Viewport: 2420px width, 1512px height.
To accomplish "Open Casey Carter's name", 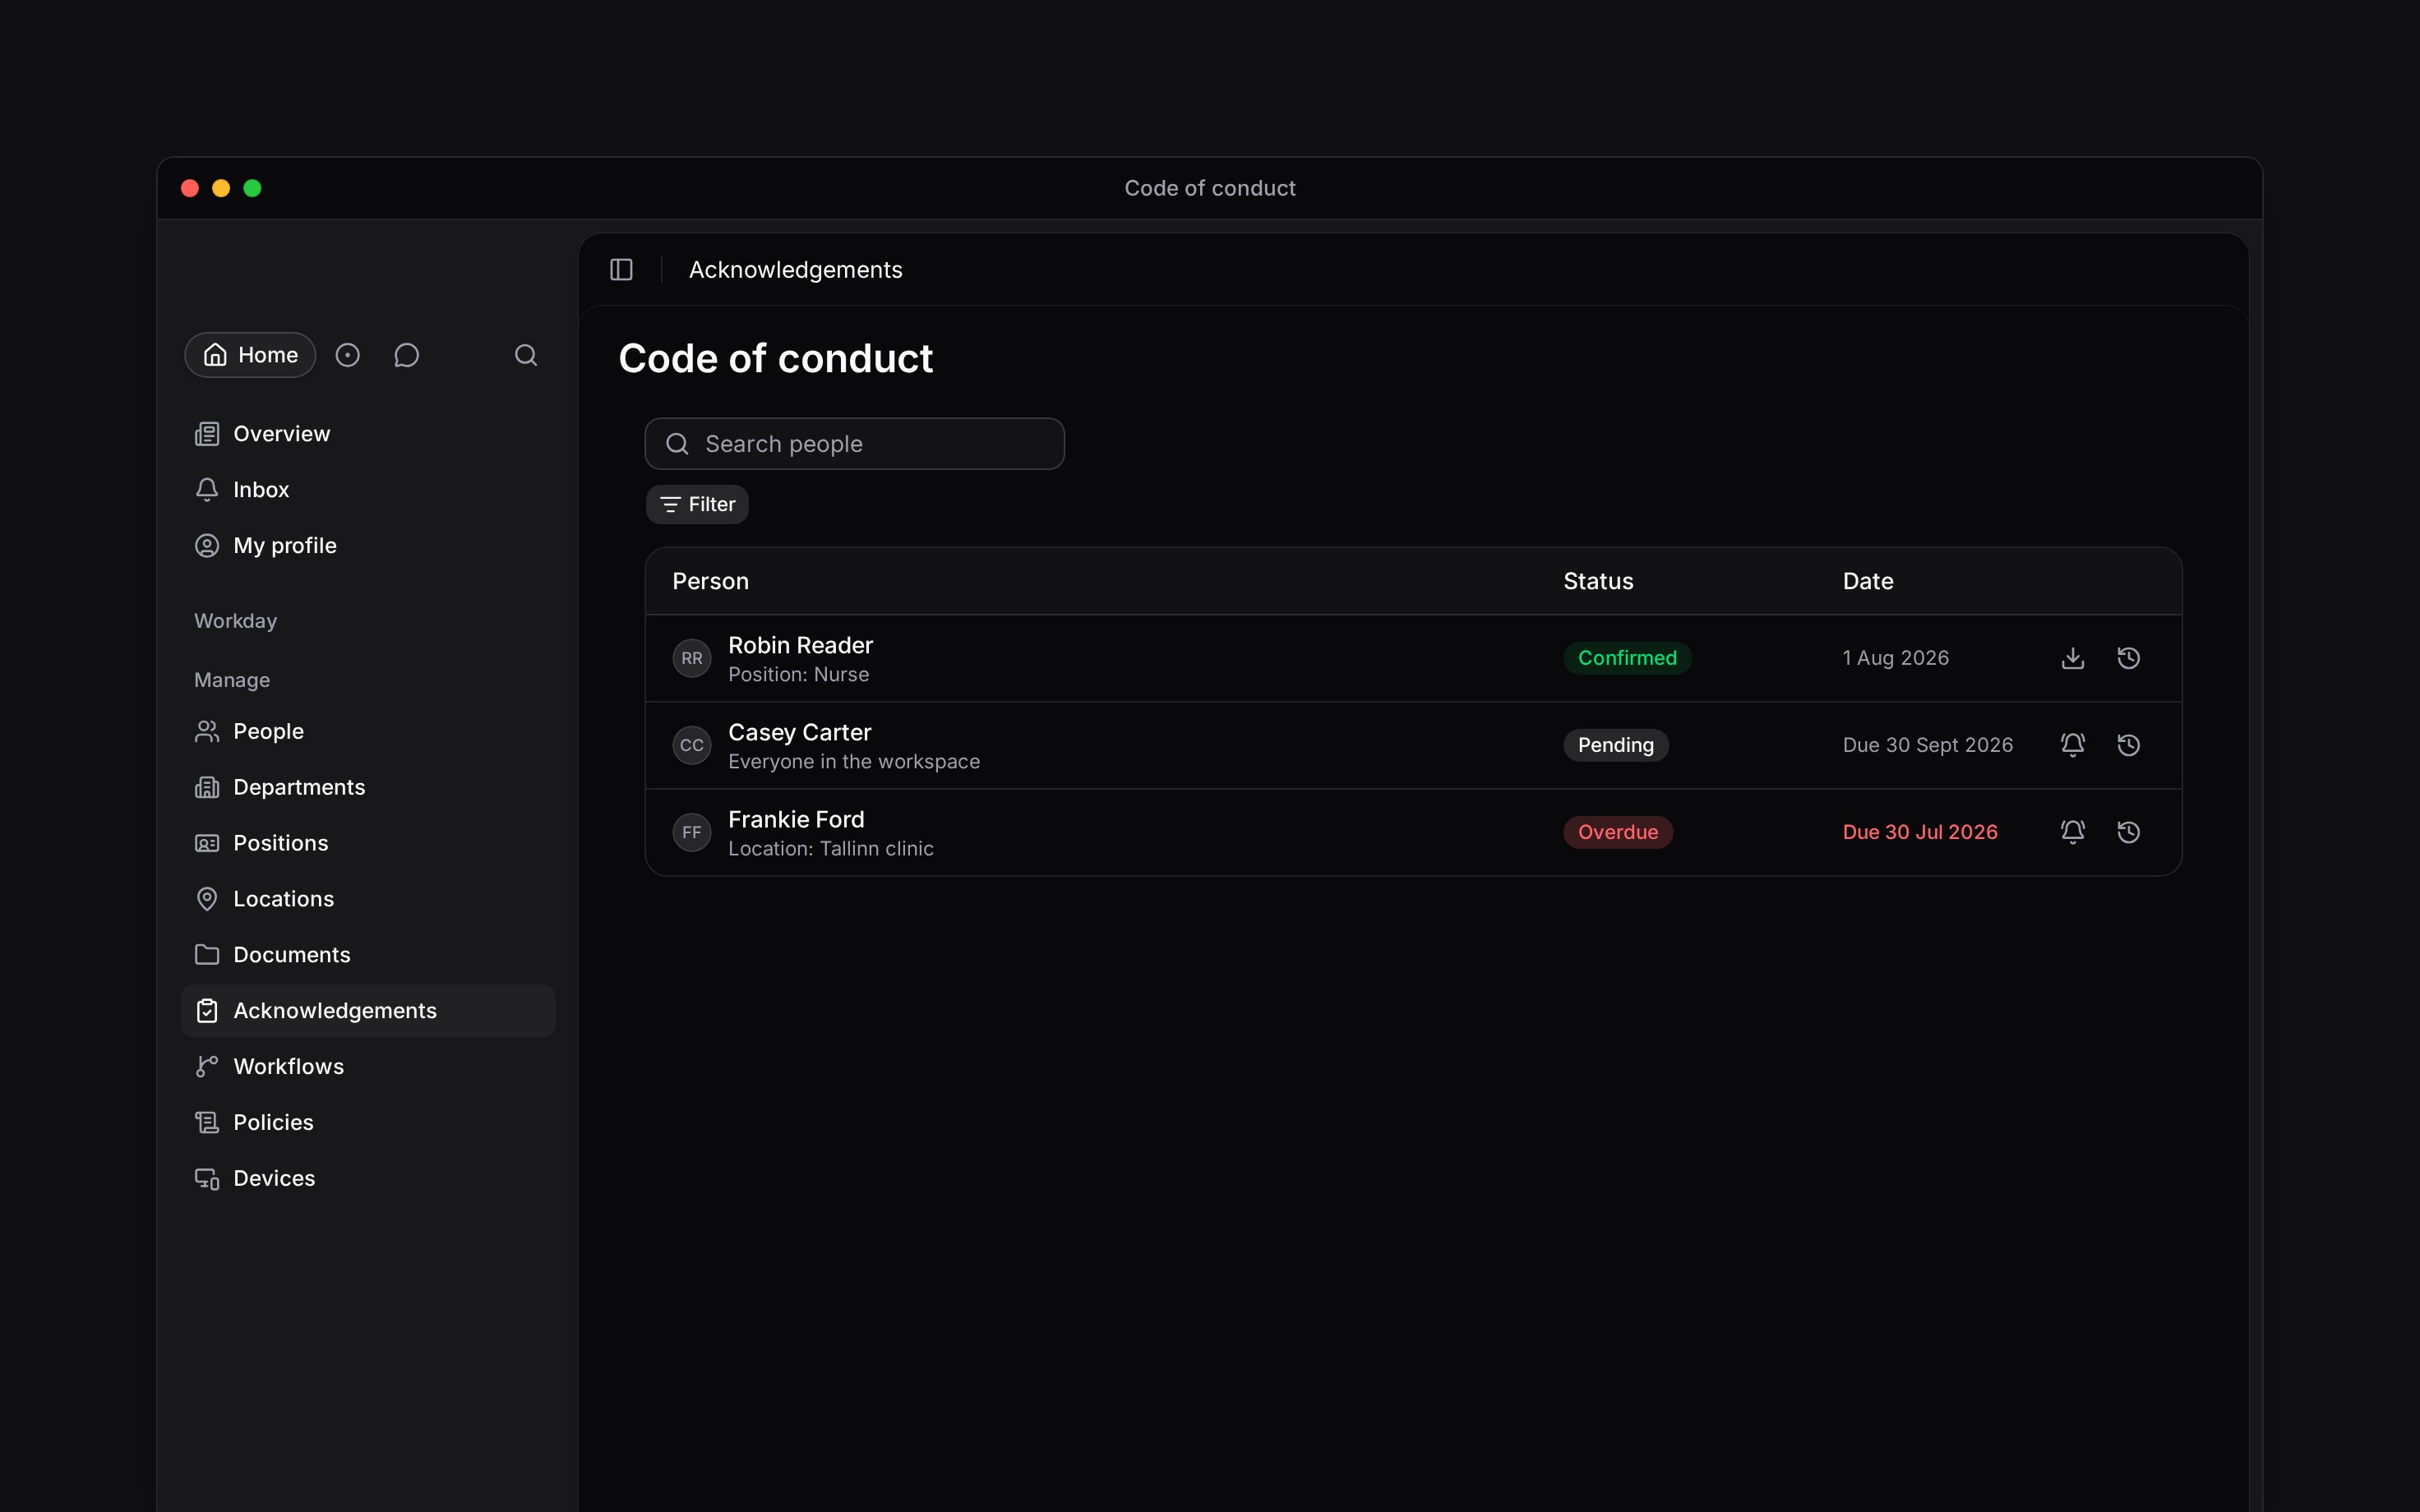I will click(x=800, y=732).
